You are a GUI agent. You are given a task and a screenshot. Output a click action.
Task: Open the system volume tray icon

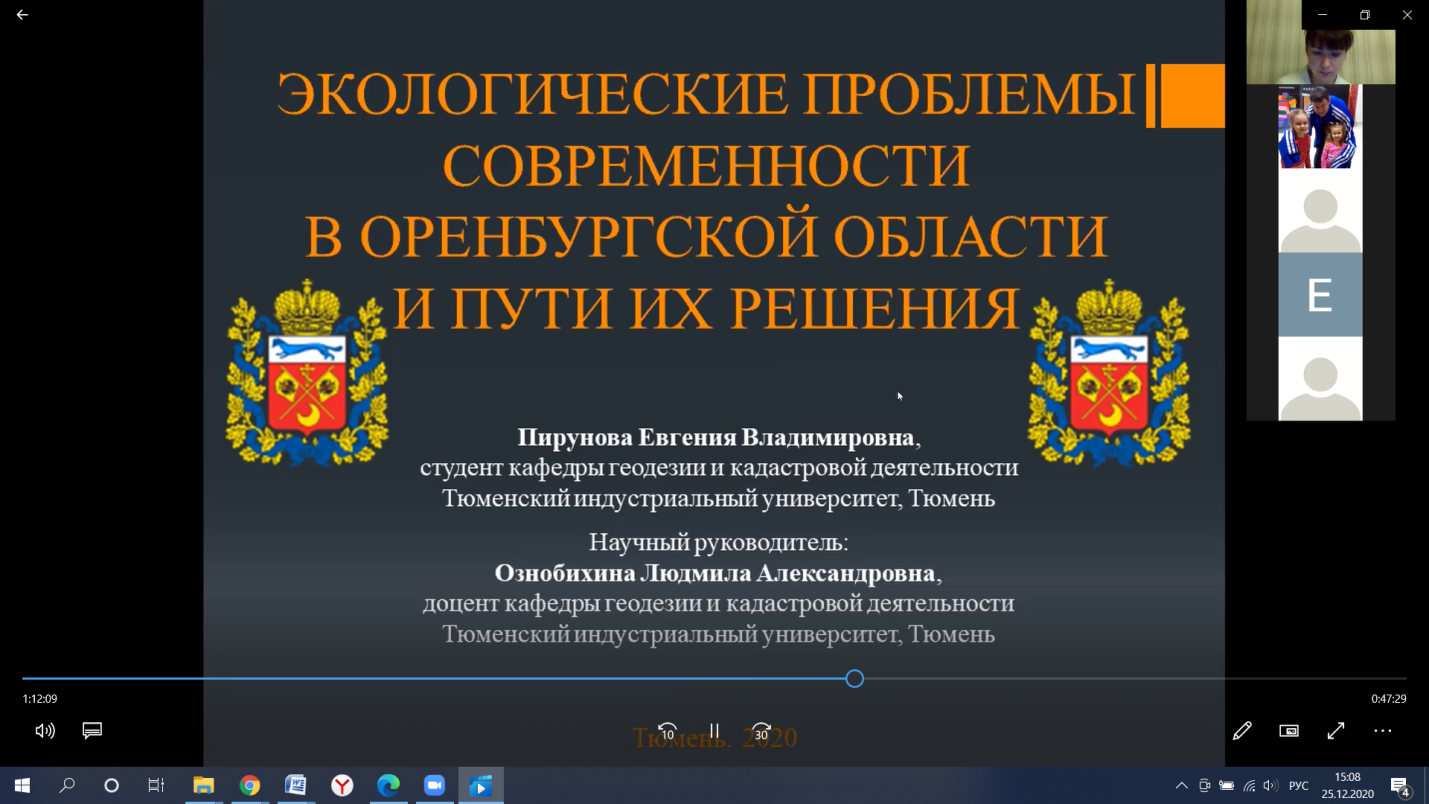coord(1271,786)
